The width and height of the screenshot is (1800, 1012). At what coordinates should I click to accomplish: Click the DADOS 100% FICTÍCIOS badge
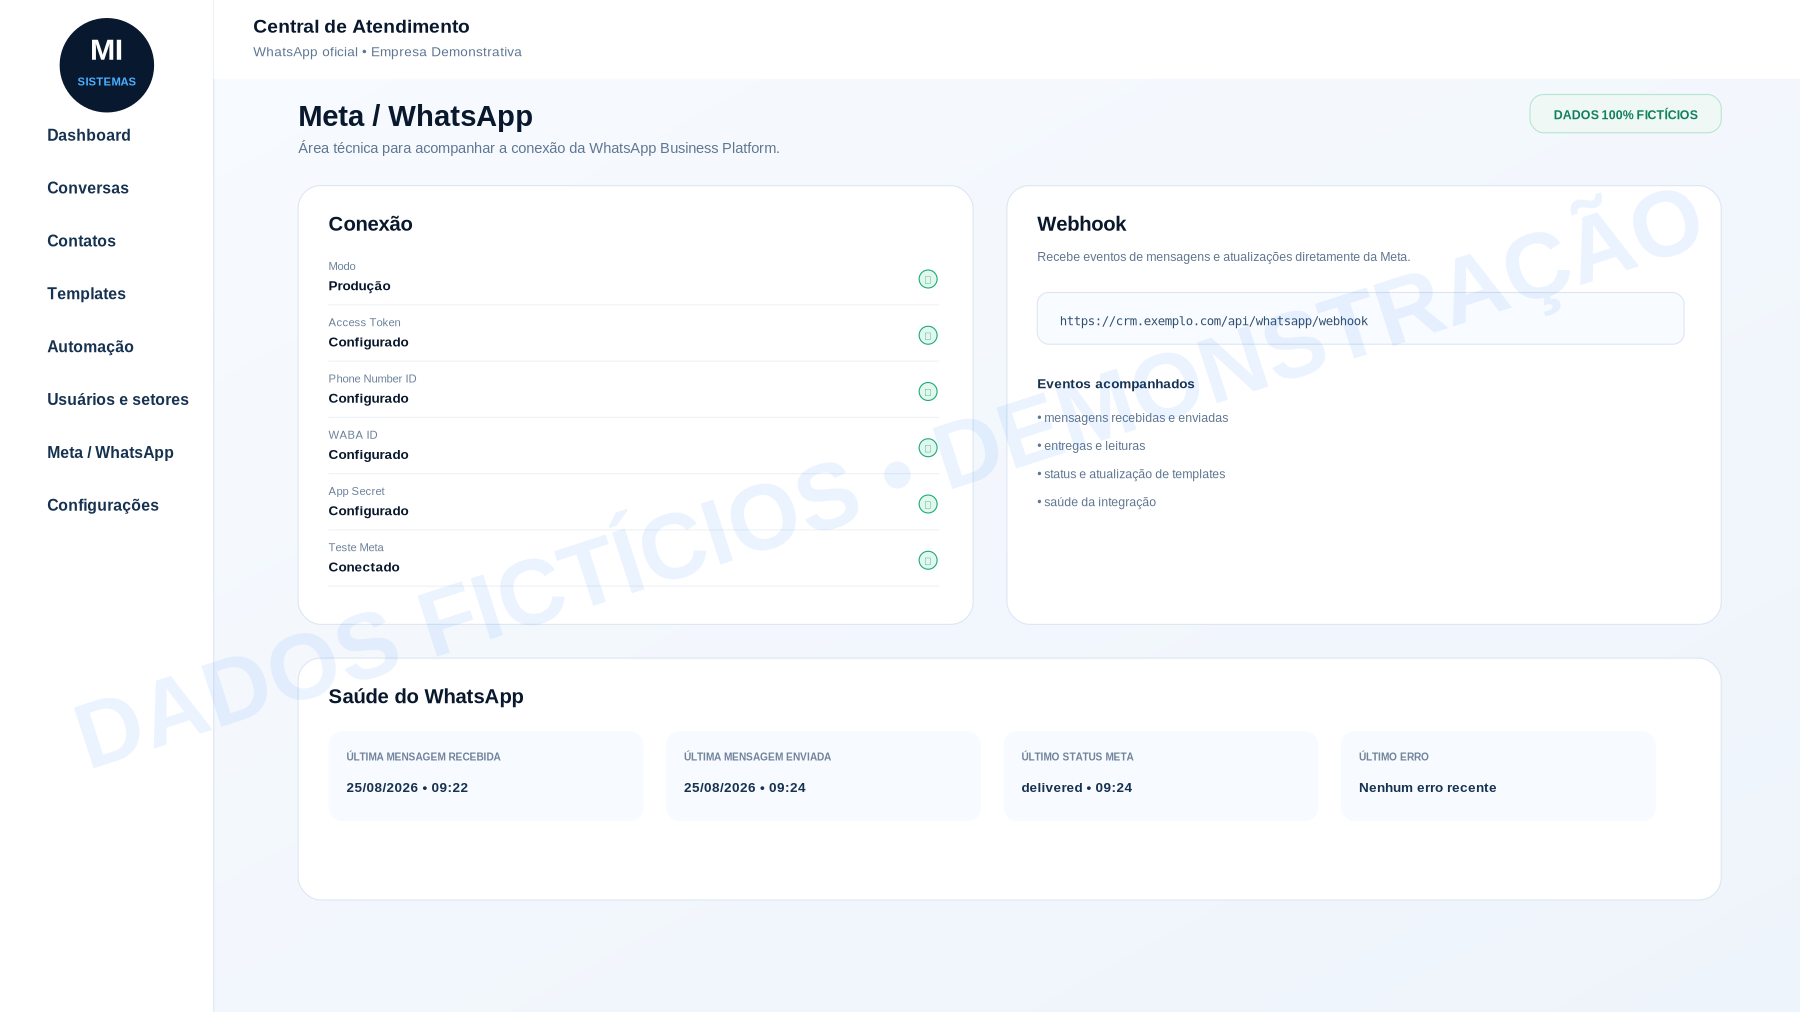(1625, 114)
